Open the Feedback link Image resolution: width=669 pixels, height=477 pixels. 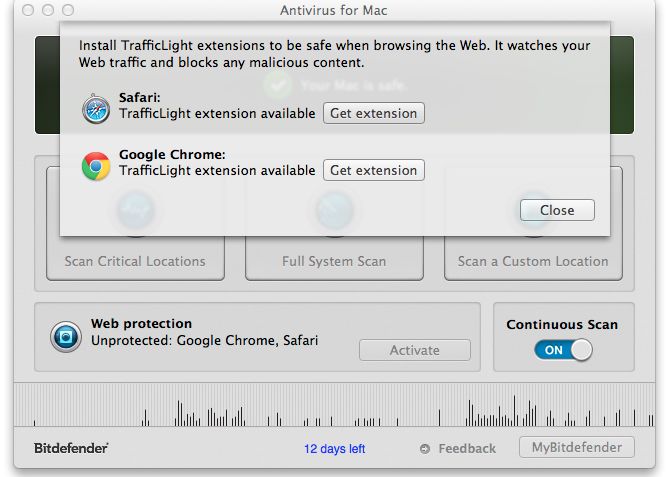(466, 449)
